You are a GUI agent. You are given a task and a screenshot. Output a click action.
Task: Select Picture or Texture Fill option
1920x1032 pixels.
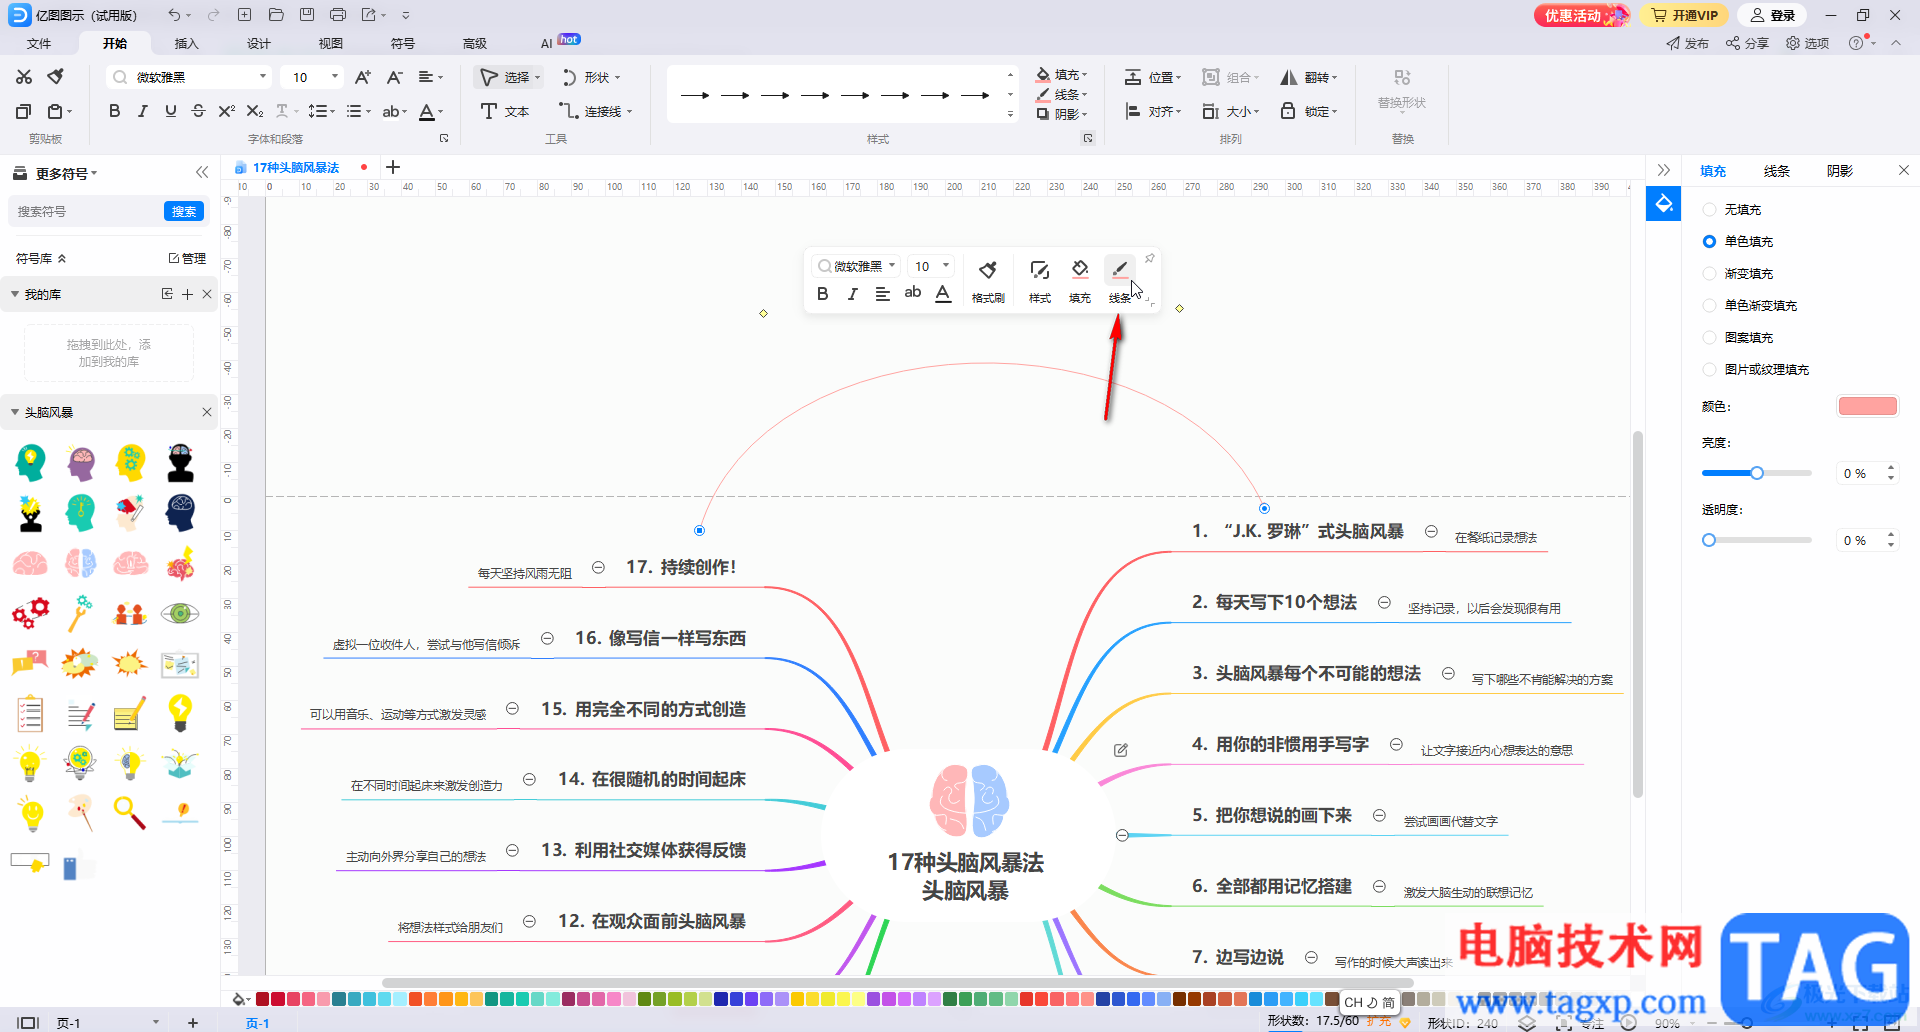pyautogui.click(x=1709, y=369)
